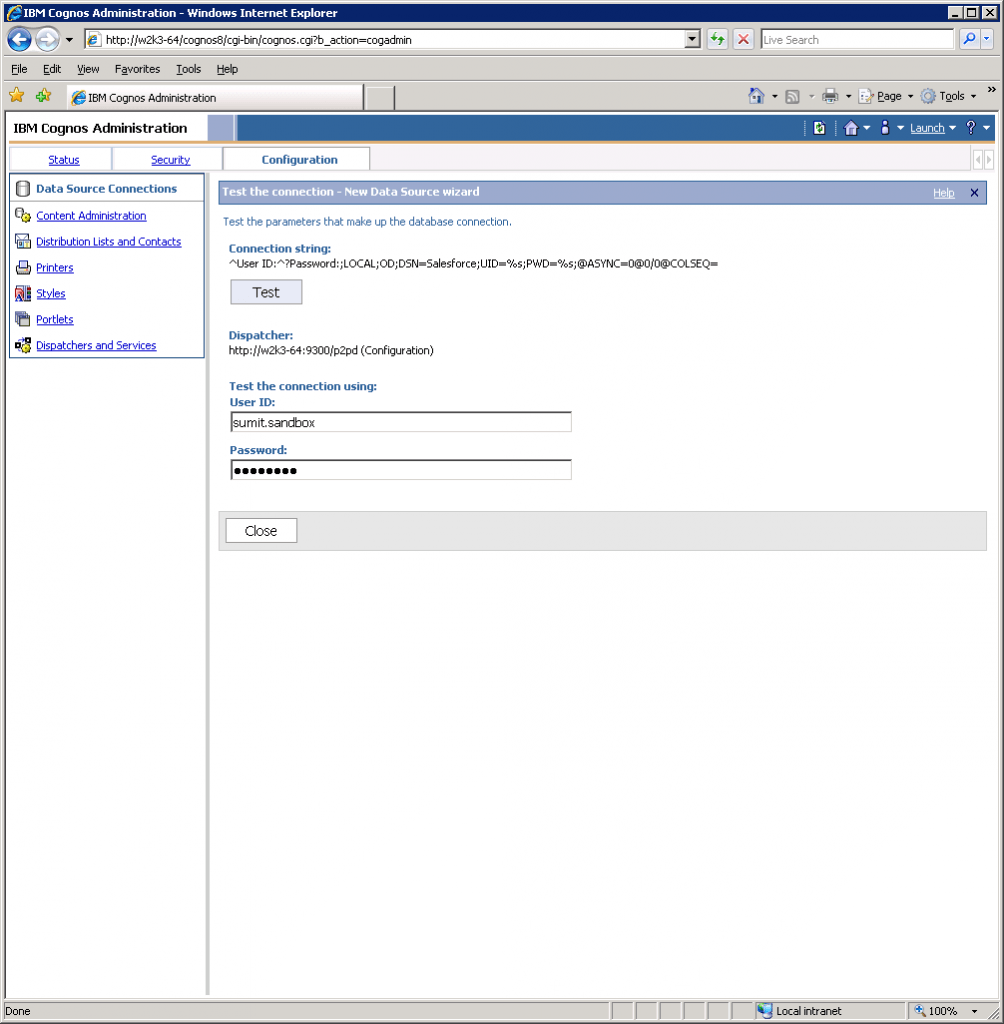Open the Tools menu in menu bar
Image resolution: width=1004 pixels, height=1024 pixels.
(188, 69)
